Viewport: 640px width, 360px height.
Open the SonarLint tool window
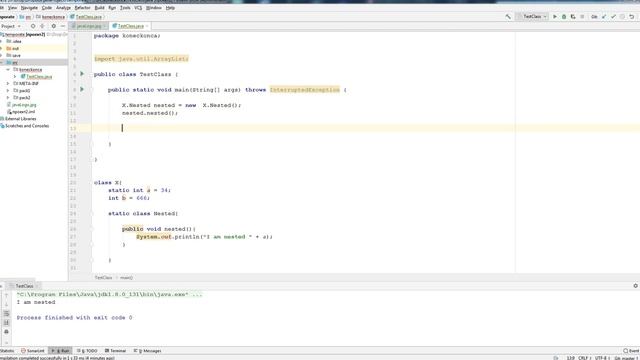click(33, 351)
